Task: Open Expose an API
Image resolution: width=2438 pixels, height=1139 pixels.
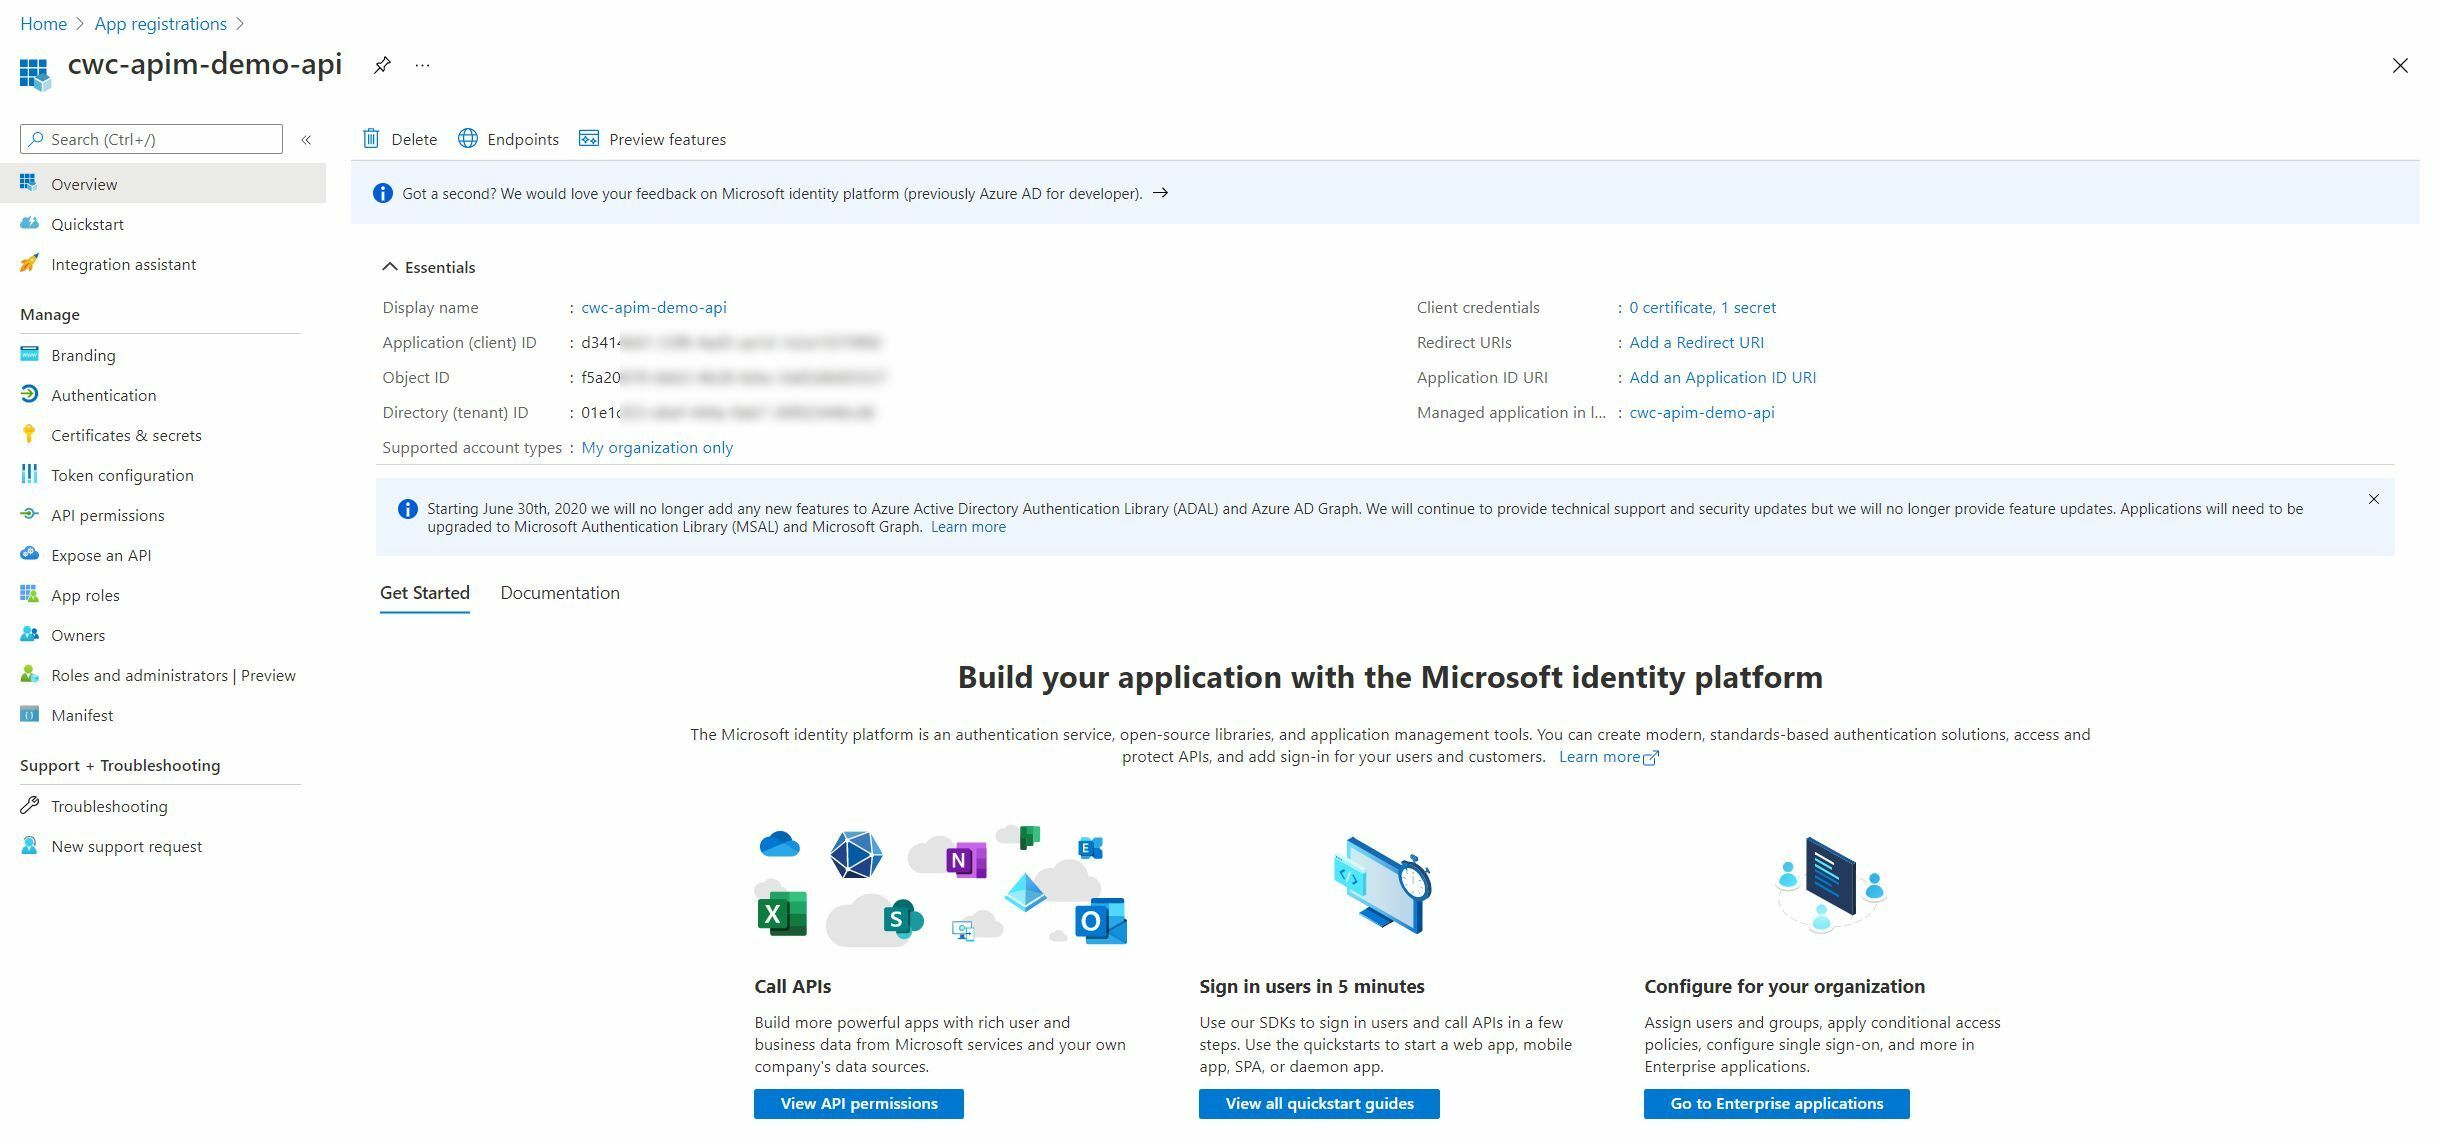Action: [x=100, y=555]
